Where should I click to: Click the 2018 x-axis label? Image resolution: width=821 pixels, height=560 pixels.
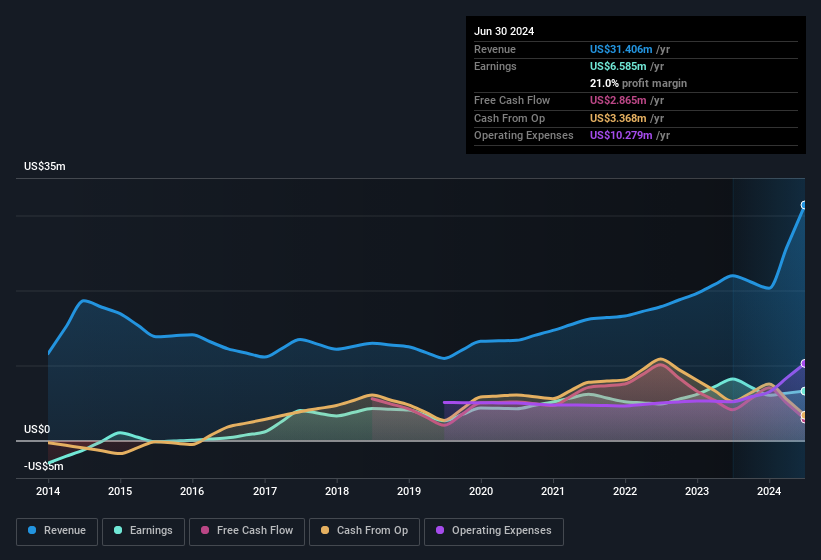(337, 491)
